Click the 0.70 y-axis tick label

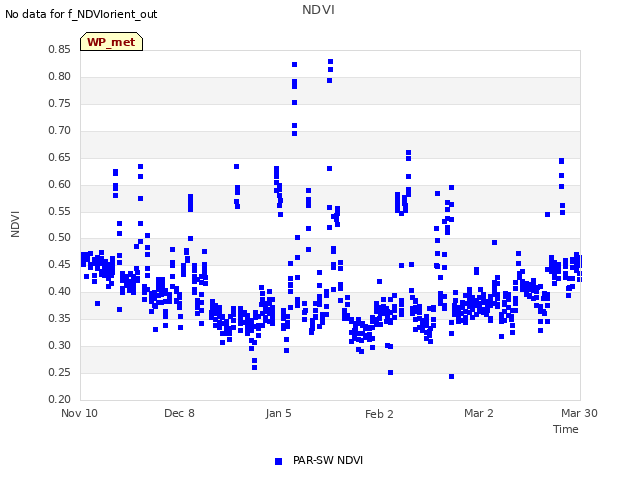pyautogui.click(x=60, y=130)
